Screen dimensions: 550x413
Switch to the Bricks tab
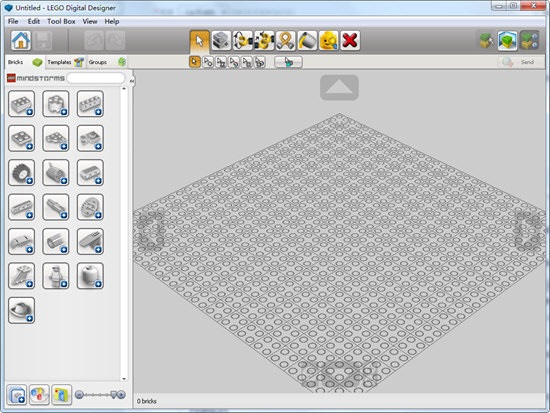point(25,62)
